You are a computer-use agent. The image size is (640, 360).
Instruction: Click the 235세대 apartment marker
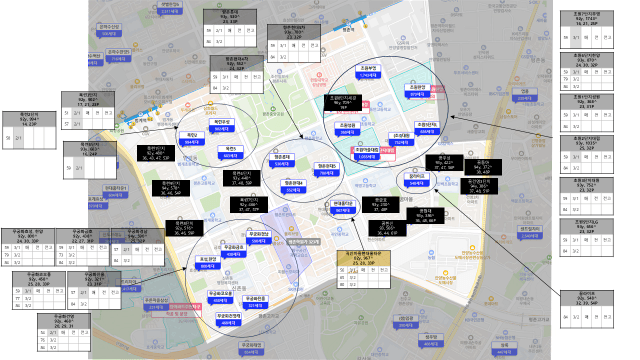click(525, 95)
